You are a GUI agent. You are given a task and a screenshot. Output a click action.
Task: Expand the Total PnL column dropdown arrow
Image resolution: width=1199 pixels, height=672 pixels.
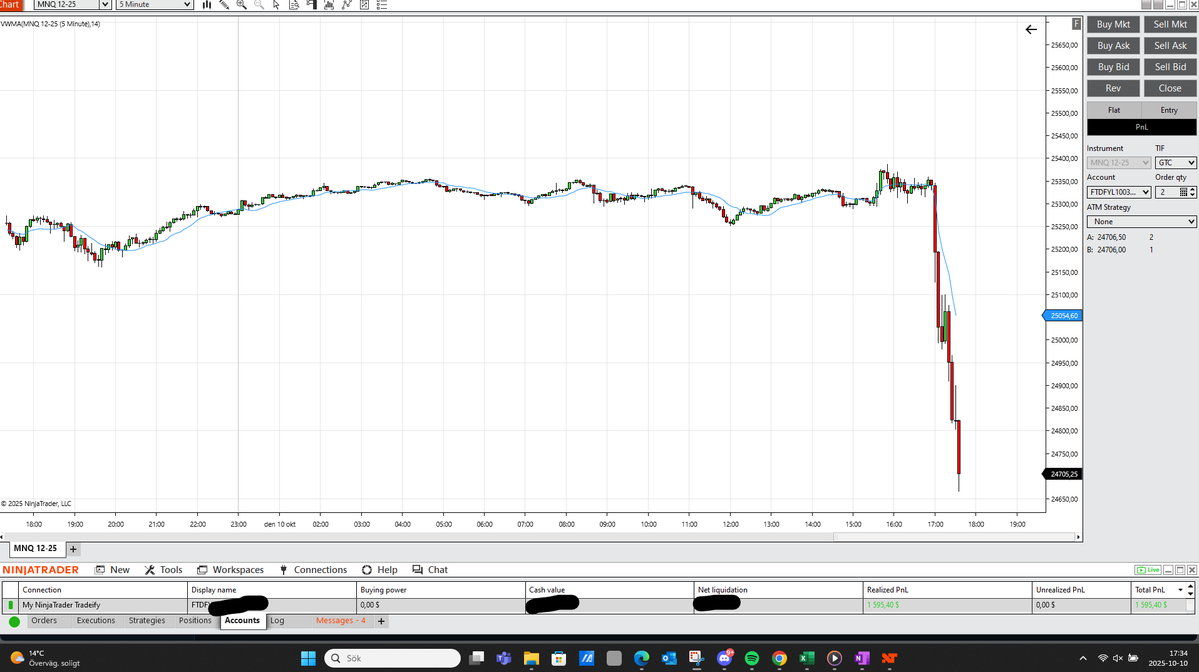(1181, 590)
